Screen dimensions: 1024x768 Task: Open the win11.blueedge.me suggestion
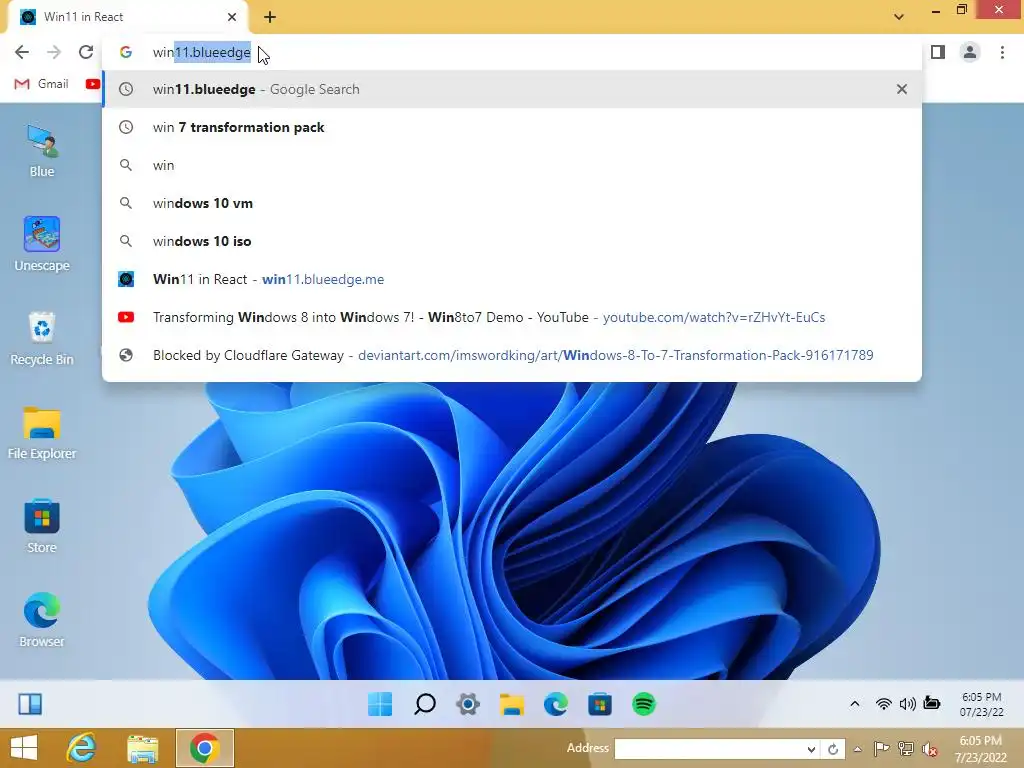512,279
